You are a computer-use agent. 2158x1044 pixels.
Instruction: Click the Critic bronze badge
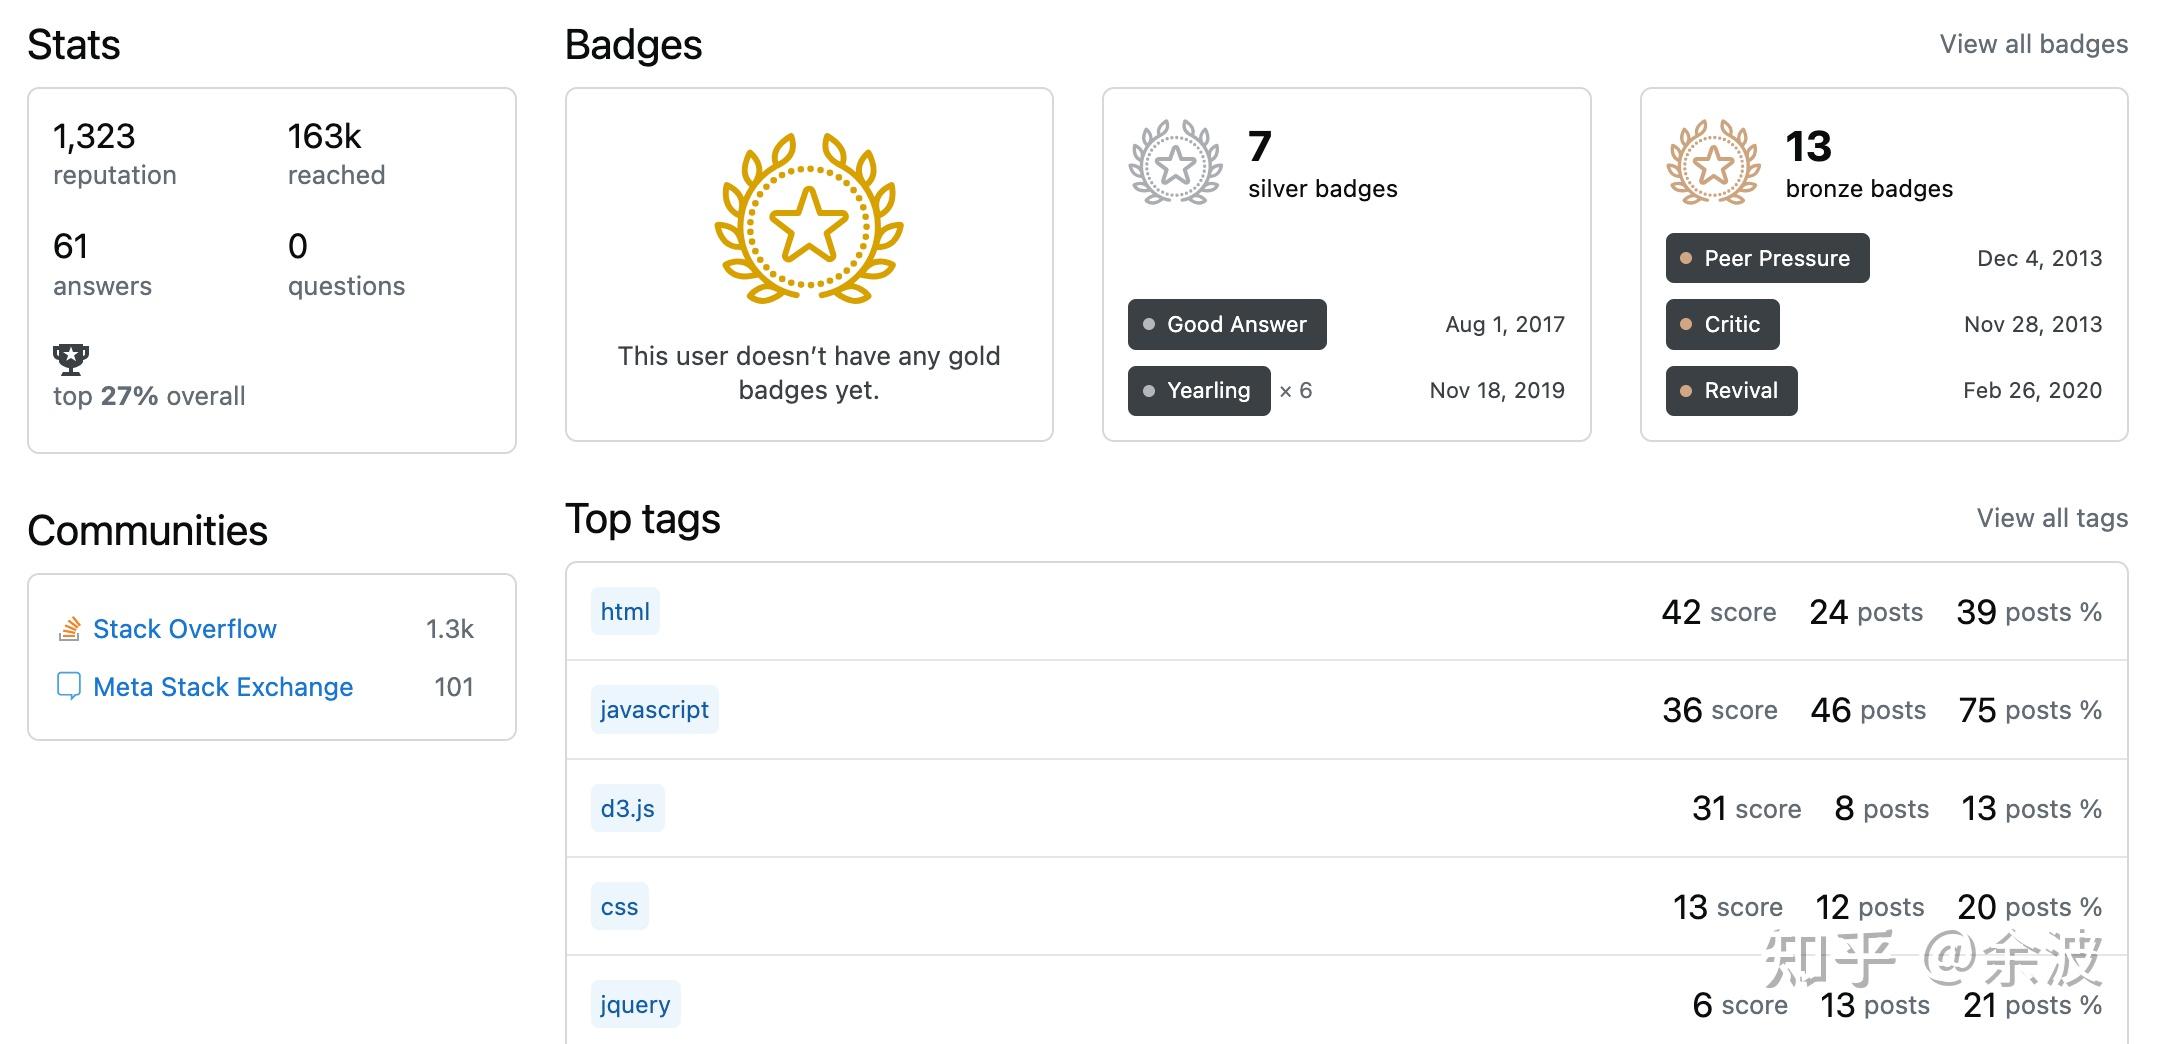[x=1722, y=324]
